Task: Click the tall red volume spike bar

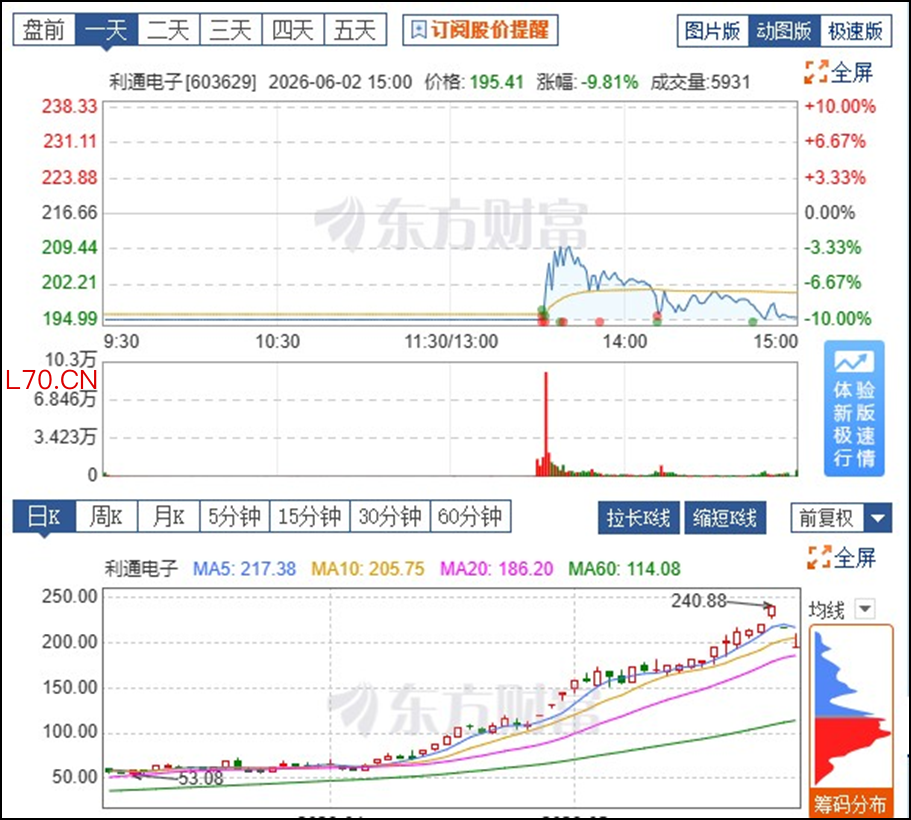Action: pyautogui.click(x=546, y=423)
